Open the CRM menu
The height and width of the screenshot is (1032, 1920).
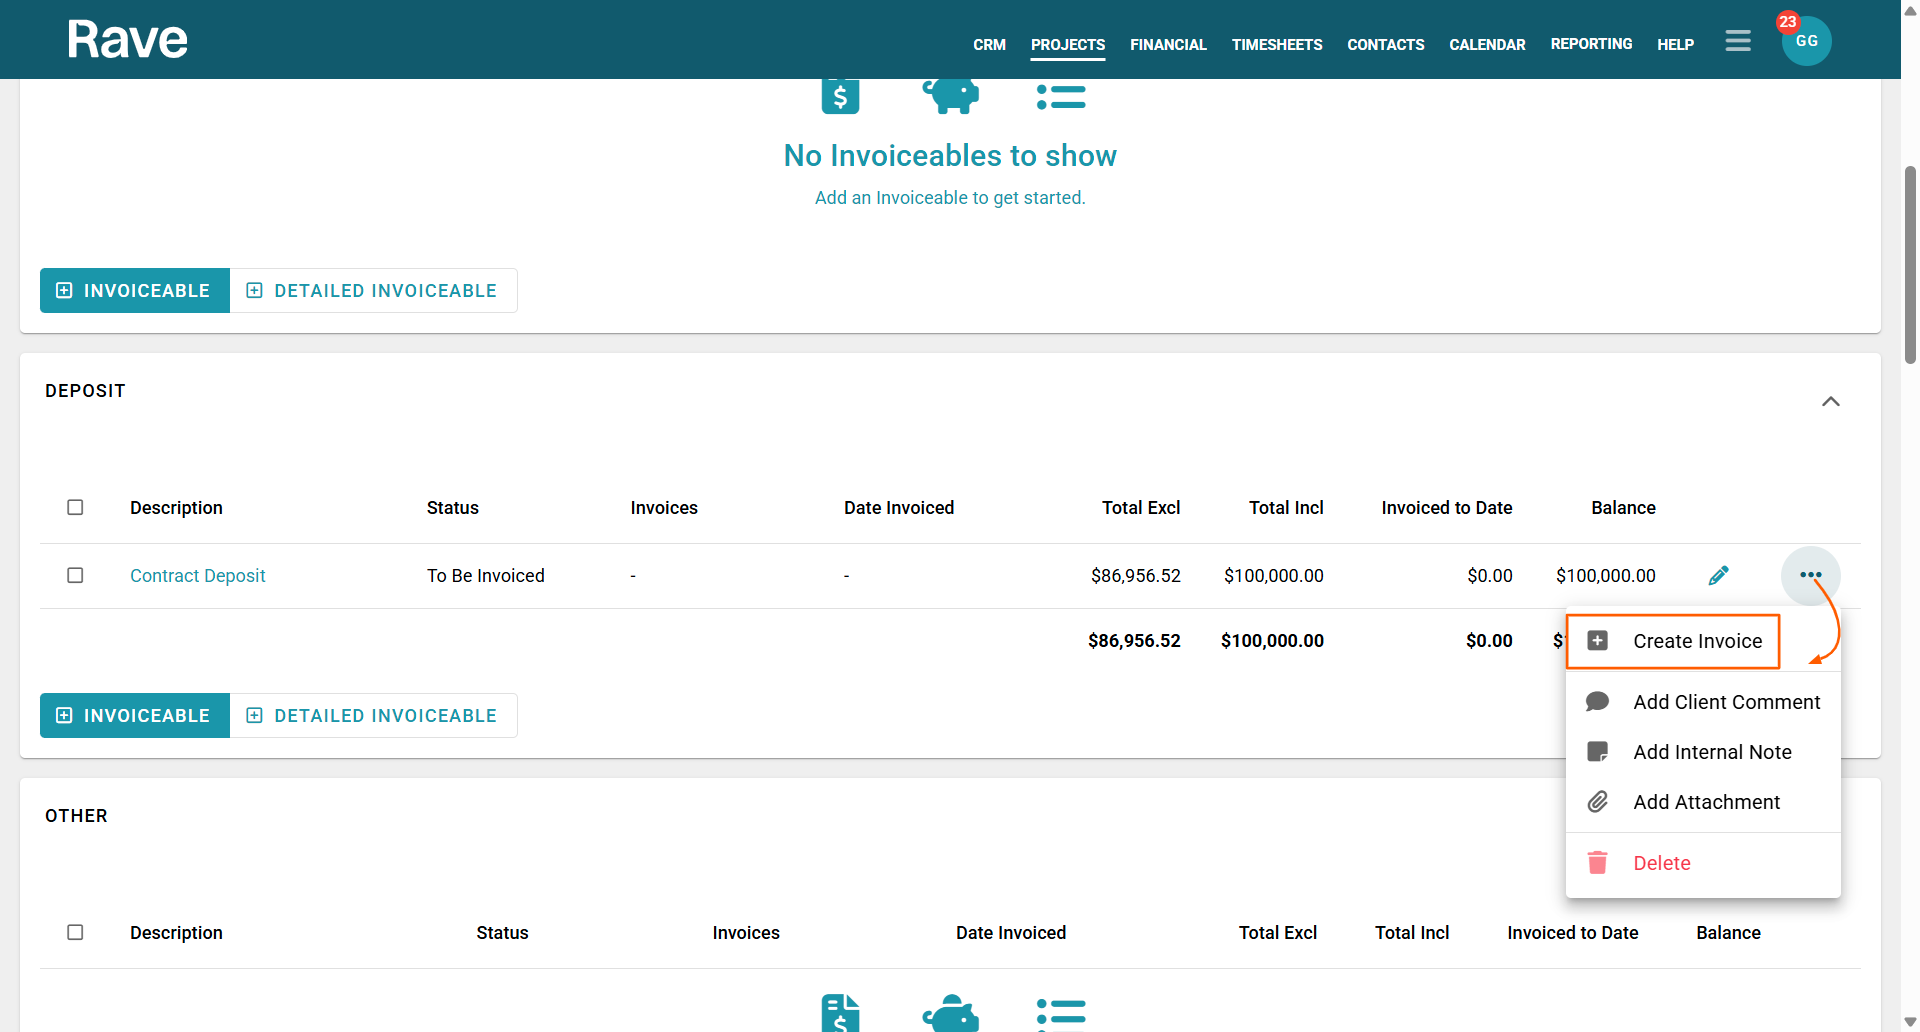click(989, 45)
